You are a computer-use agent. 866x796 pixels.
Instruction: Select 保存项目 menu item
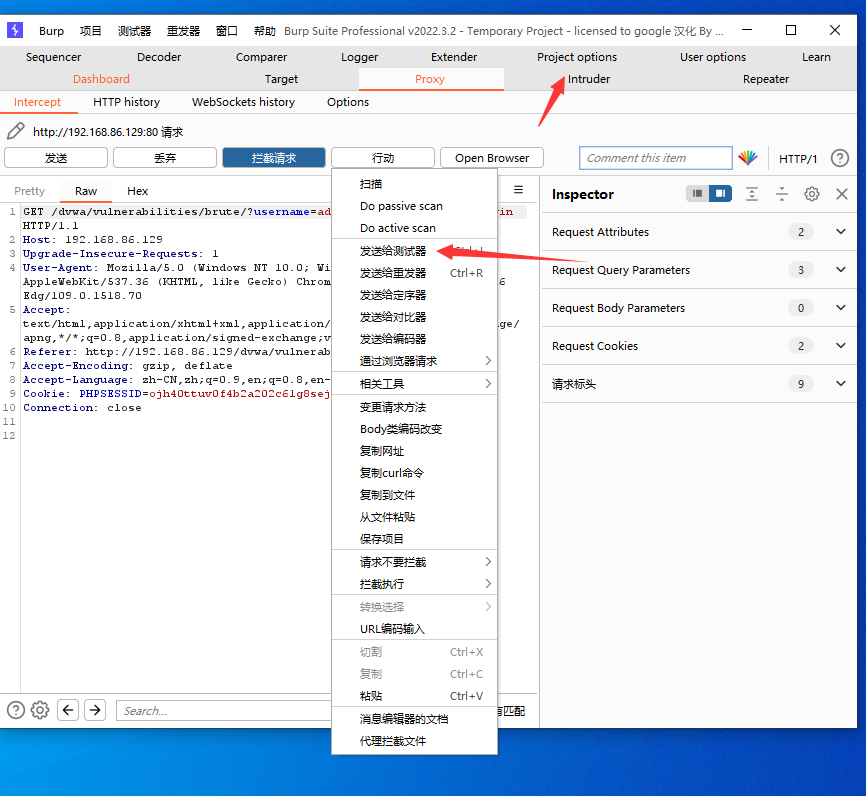(x=414, y=539)
